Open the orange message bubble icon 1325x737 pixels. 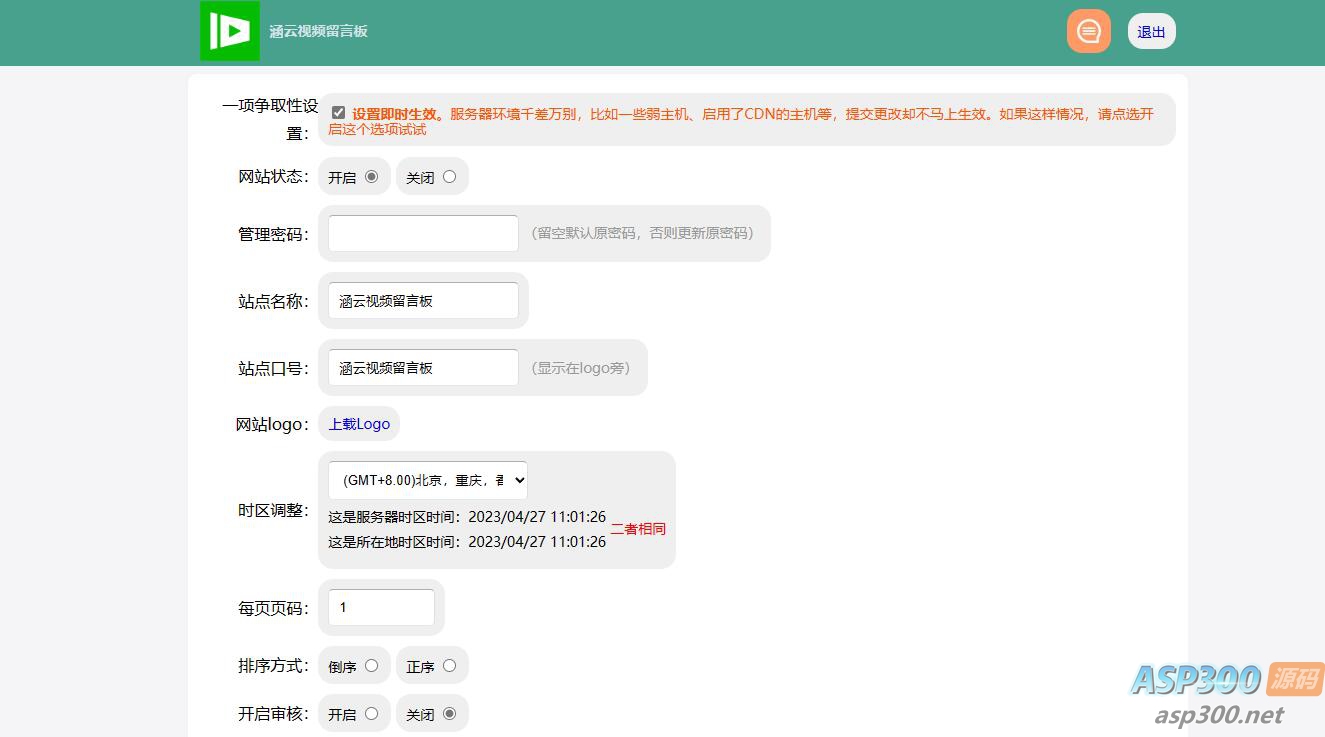click(x=1089, y=31)
